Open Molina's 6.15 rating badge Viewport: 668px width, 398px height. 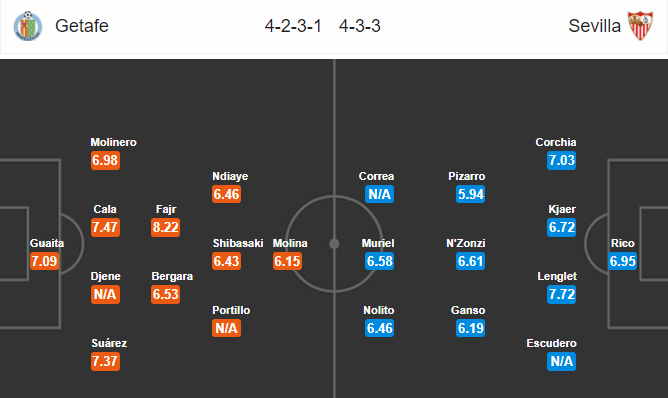[x=288, y=261]
